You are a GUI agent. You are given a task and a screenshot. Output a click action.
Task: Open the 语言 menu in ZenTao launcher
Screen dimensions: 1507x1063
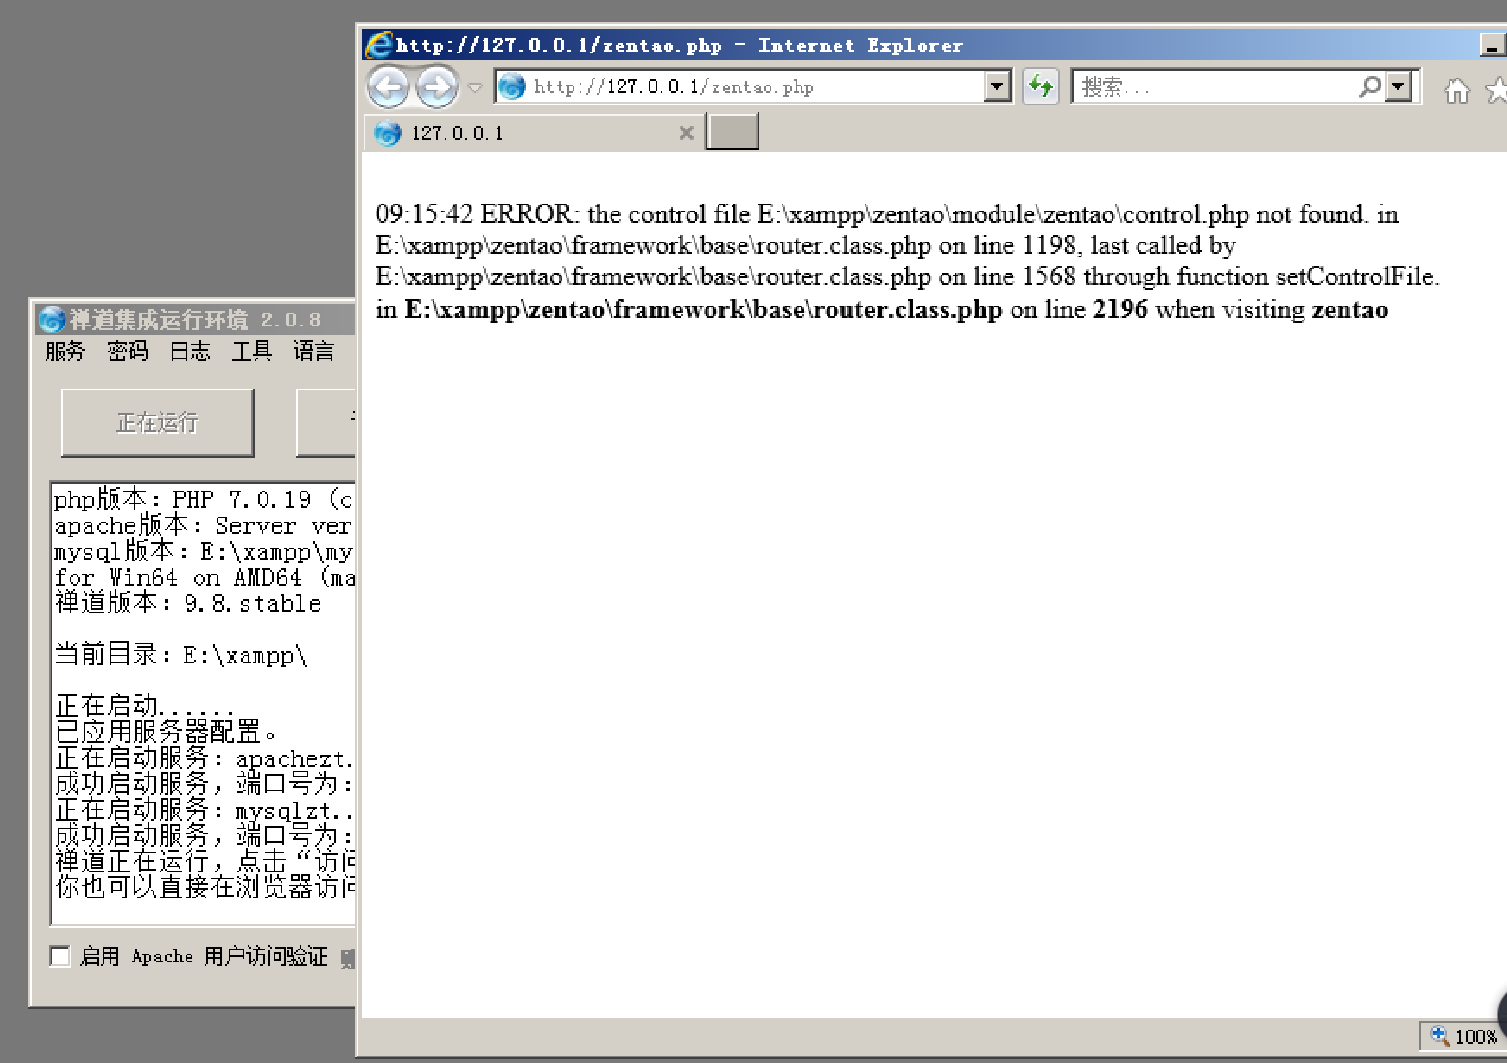coord(314,351)
